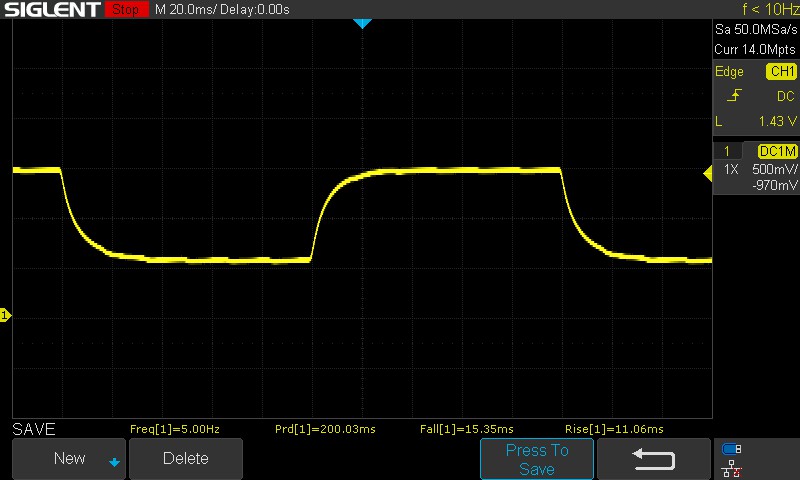Screen dimensions: 800x480
Task: Click the Press To Save button
Action: [537, 459]
